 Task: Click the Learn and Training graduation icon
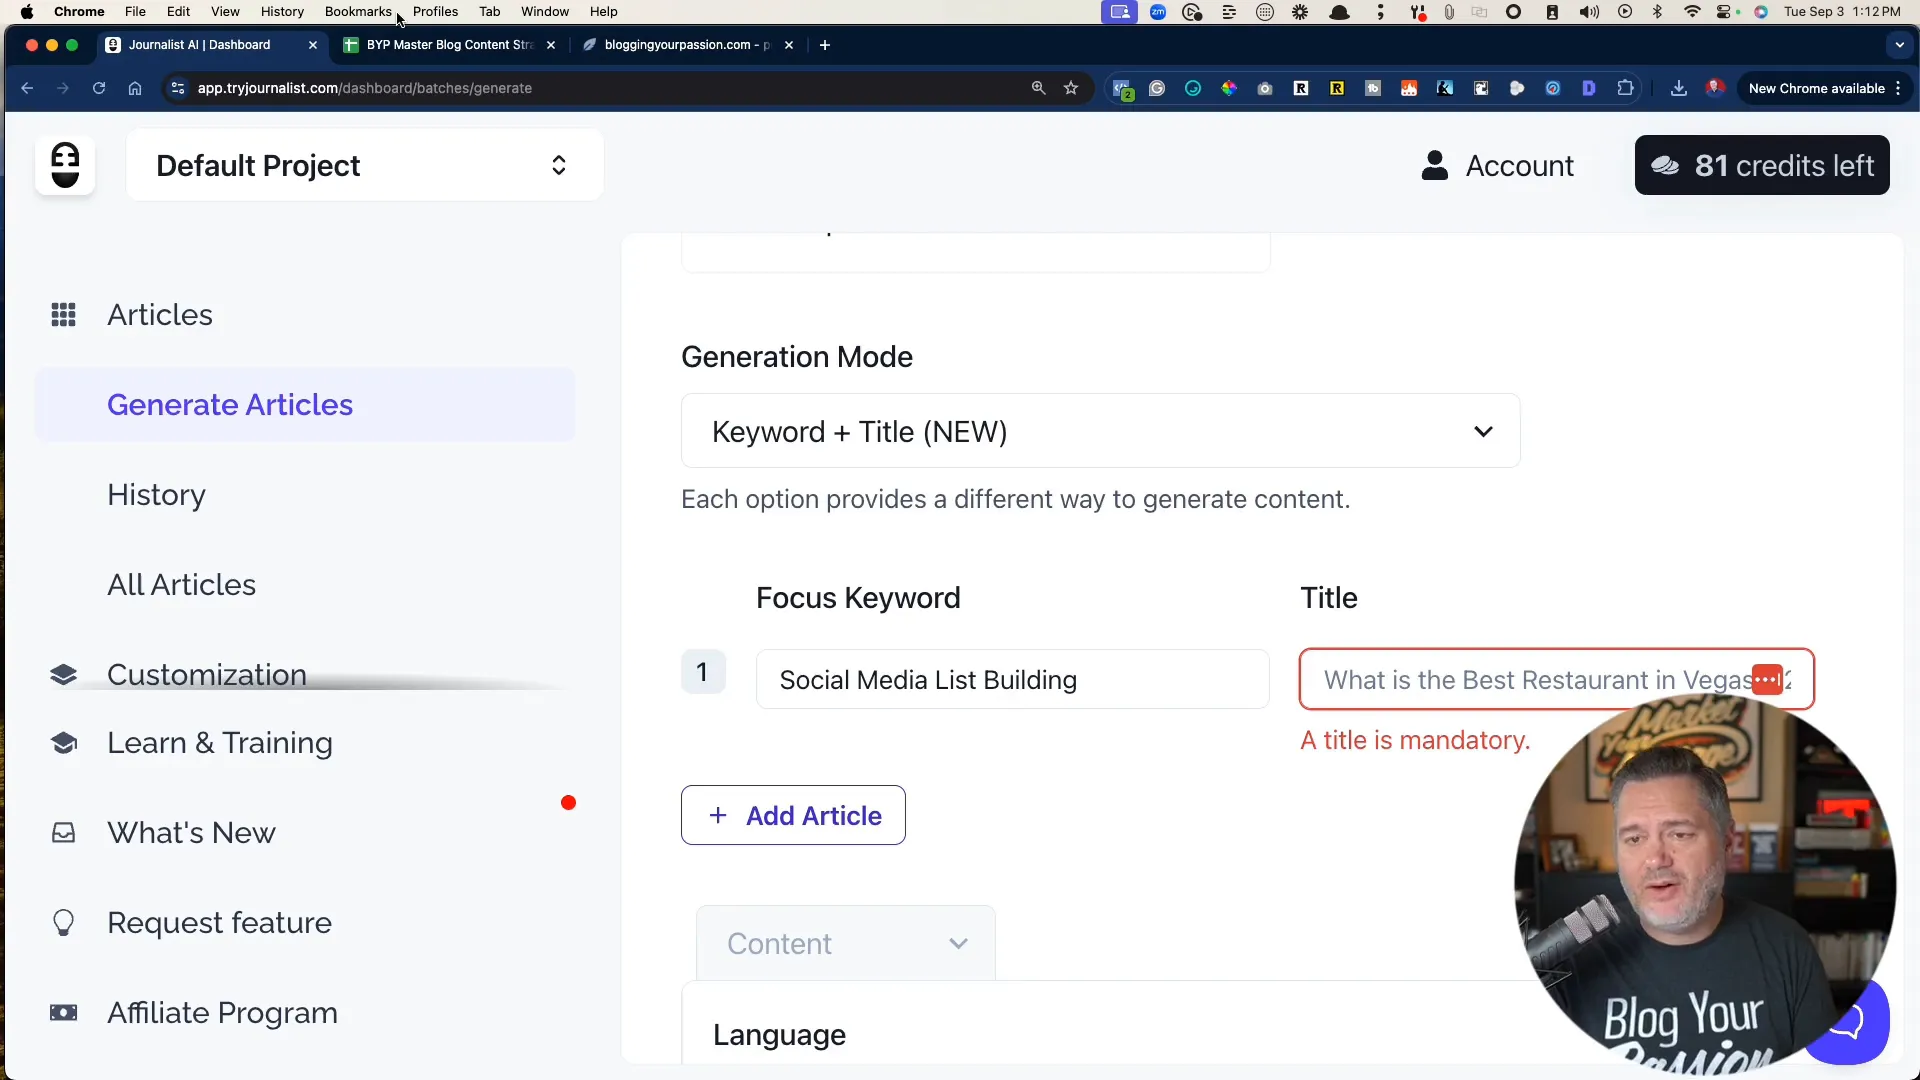pyautogui.click(x=62, y=742)
